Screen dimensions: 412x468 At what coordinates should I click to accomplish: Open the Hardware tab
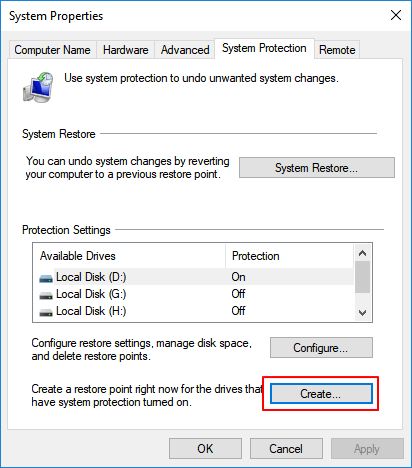pyautogui.click(x=126, y=50)
